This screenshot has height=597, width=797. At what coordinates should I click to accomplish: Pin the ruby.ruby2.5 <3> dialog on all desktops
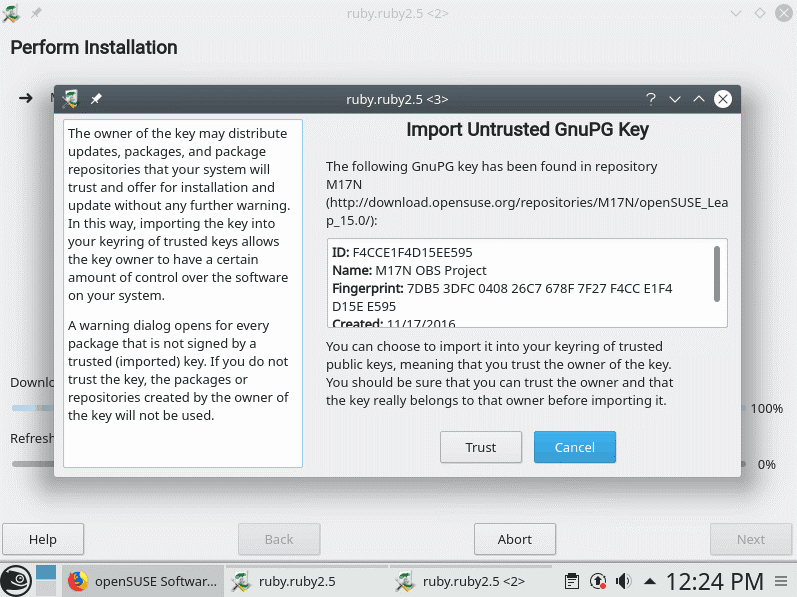(96, 99)
